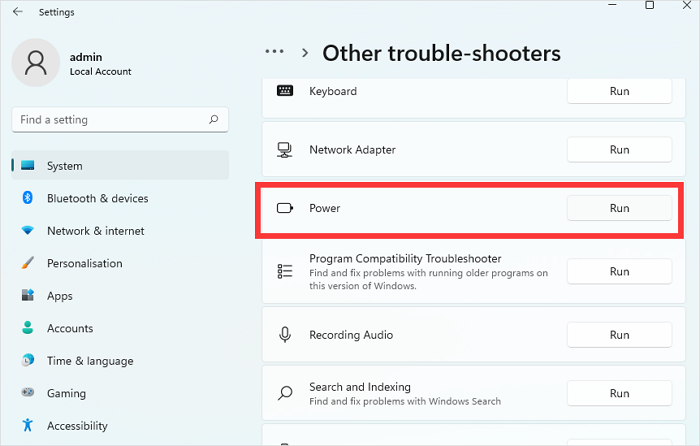Click the admin profile avatar

tap(36, 63)
